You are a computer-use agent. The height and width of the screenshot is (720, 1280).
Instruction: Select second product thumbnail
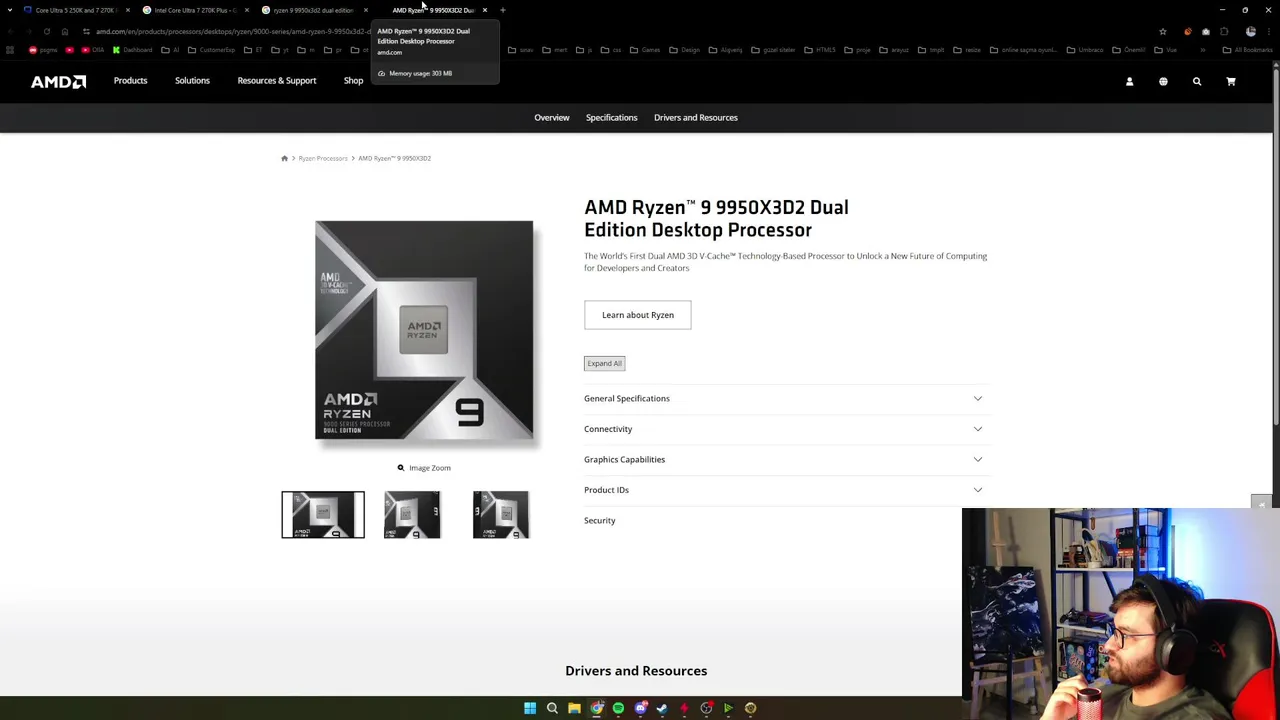pos(412,515)
